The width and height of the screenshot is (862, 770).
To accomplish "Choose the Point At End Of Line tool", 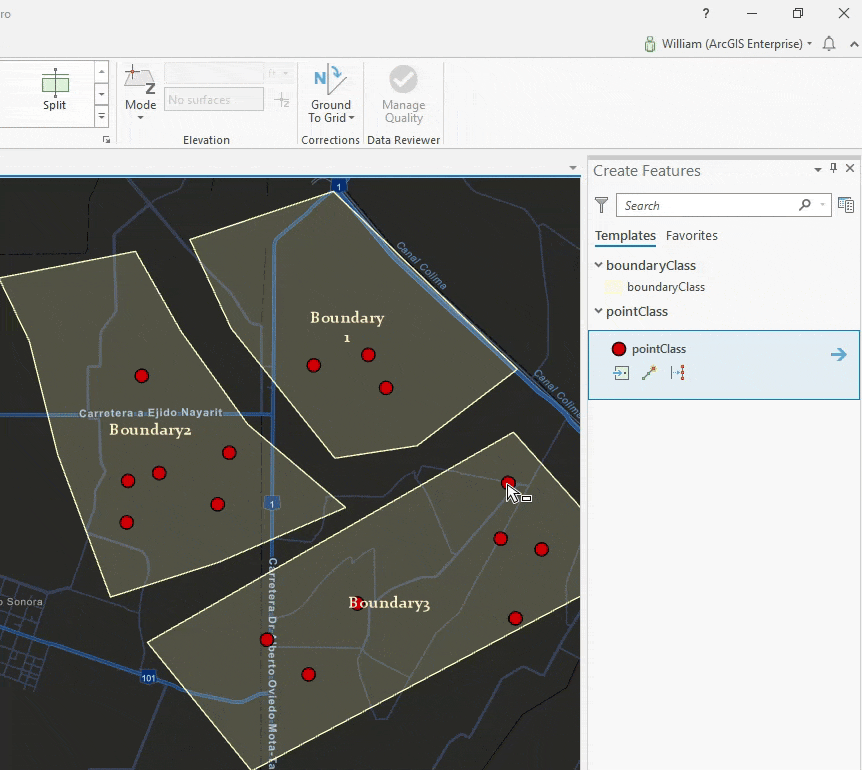I will click(x=649, y=373).
